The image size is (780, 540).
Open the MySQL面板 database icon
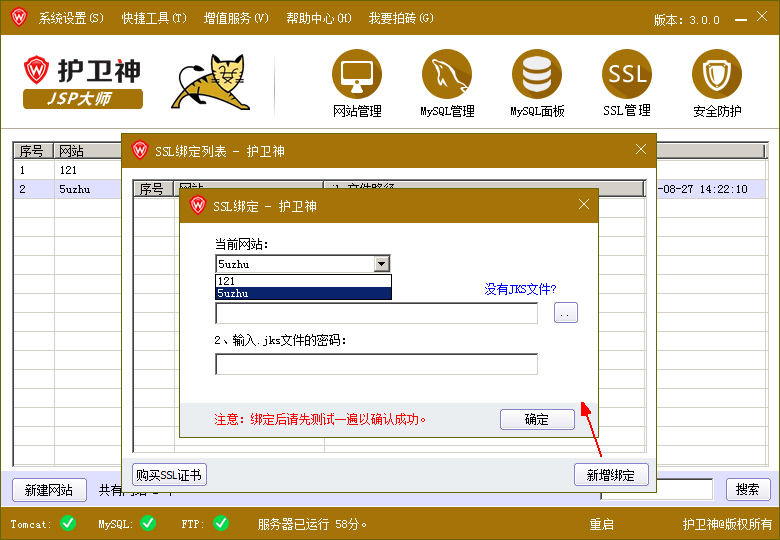537,75
